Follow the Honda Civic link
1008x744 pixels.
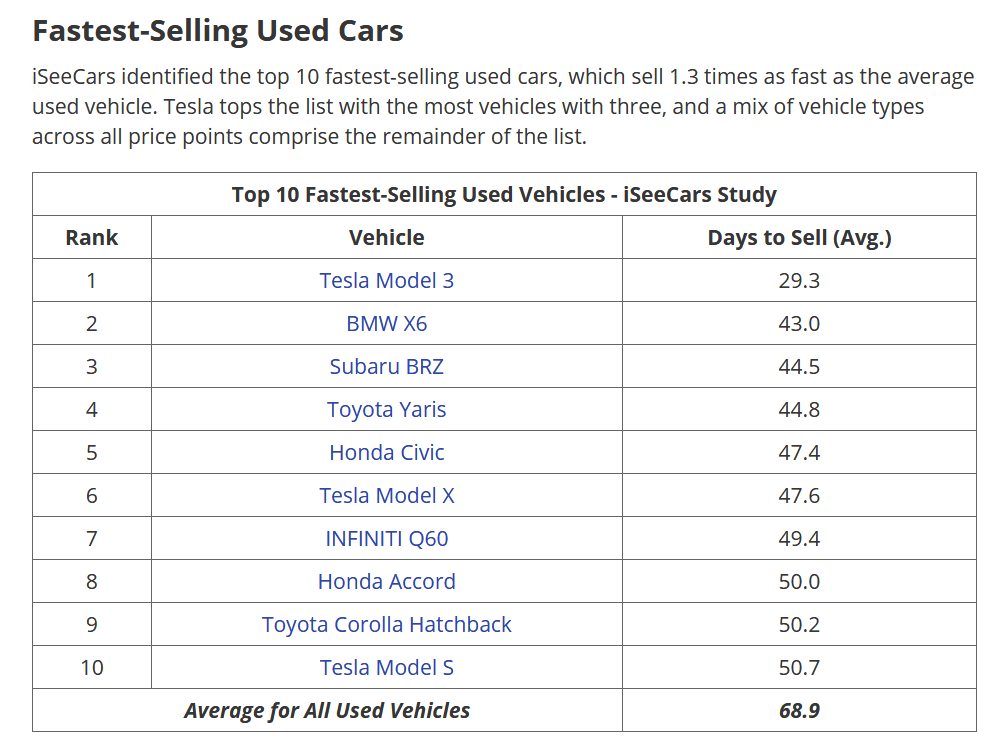pyautogui.click(x=386, y=453)
